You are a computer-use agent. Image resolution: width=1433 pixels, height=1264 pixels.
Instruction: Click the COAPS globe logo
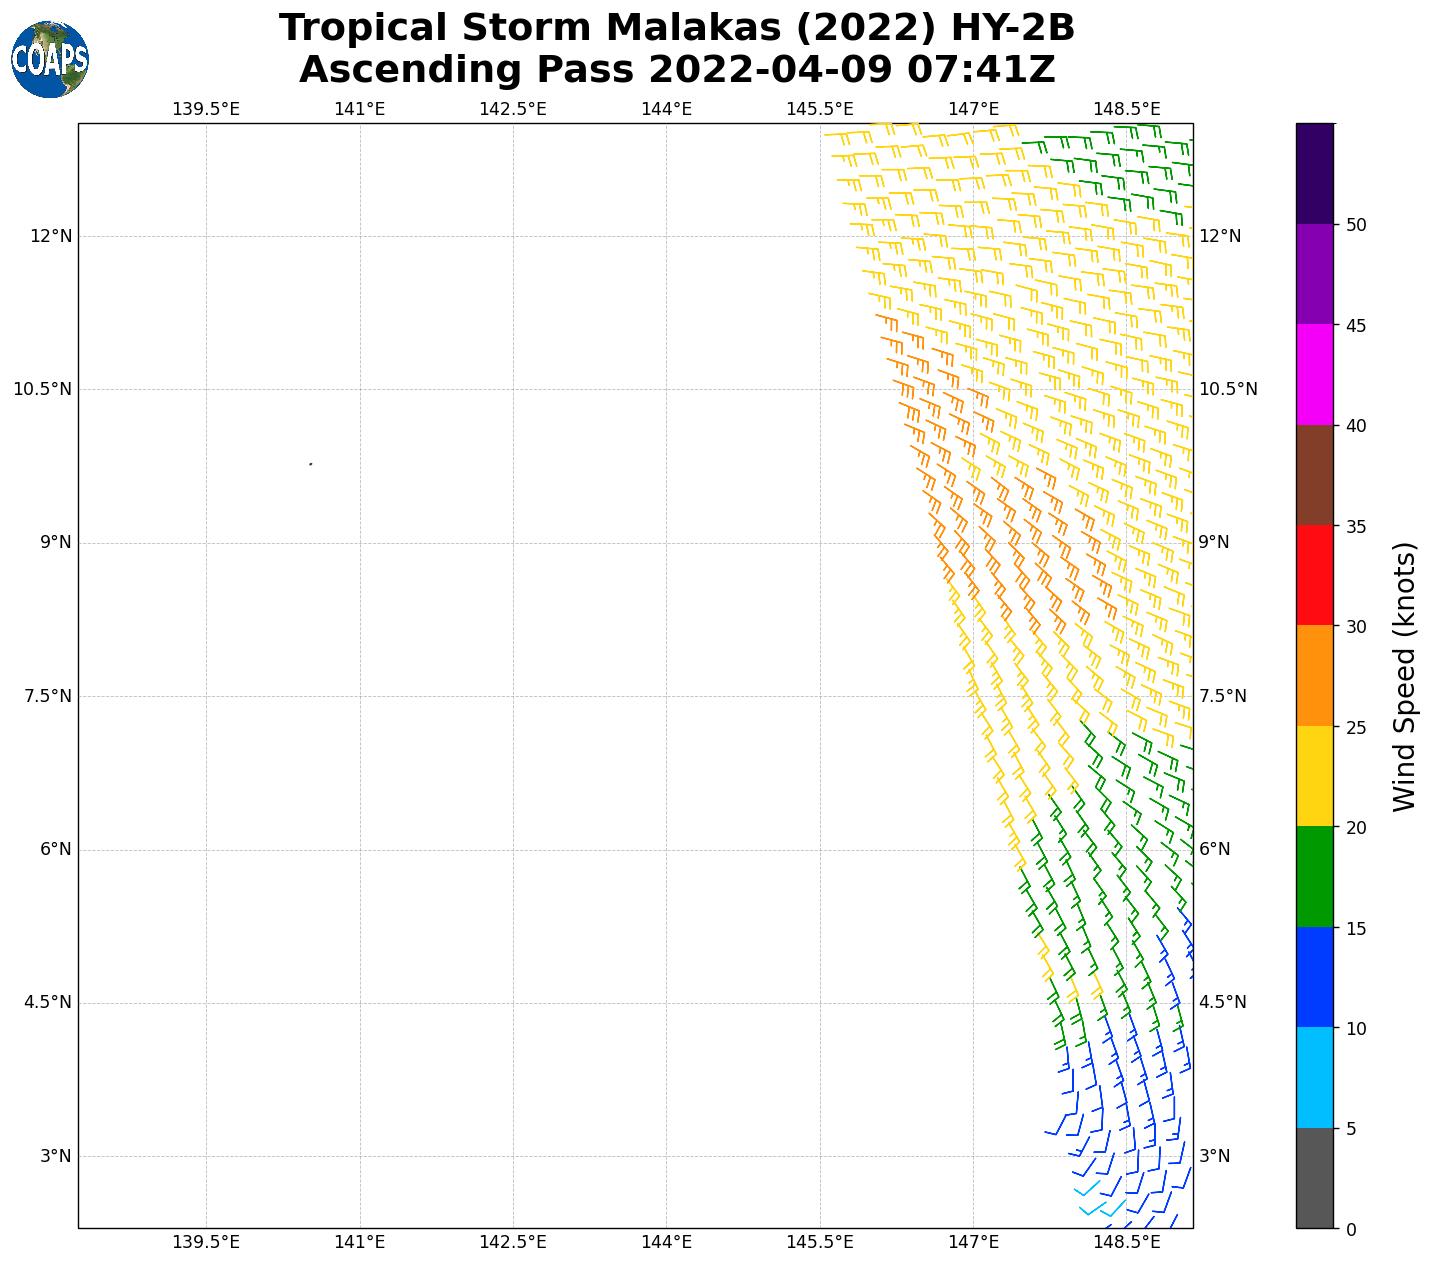(x=50, y=60)
